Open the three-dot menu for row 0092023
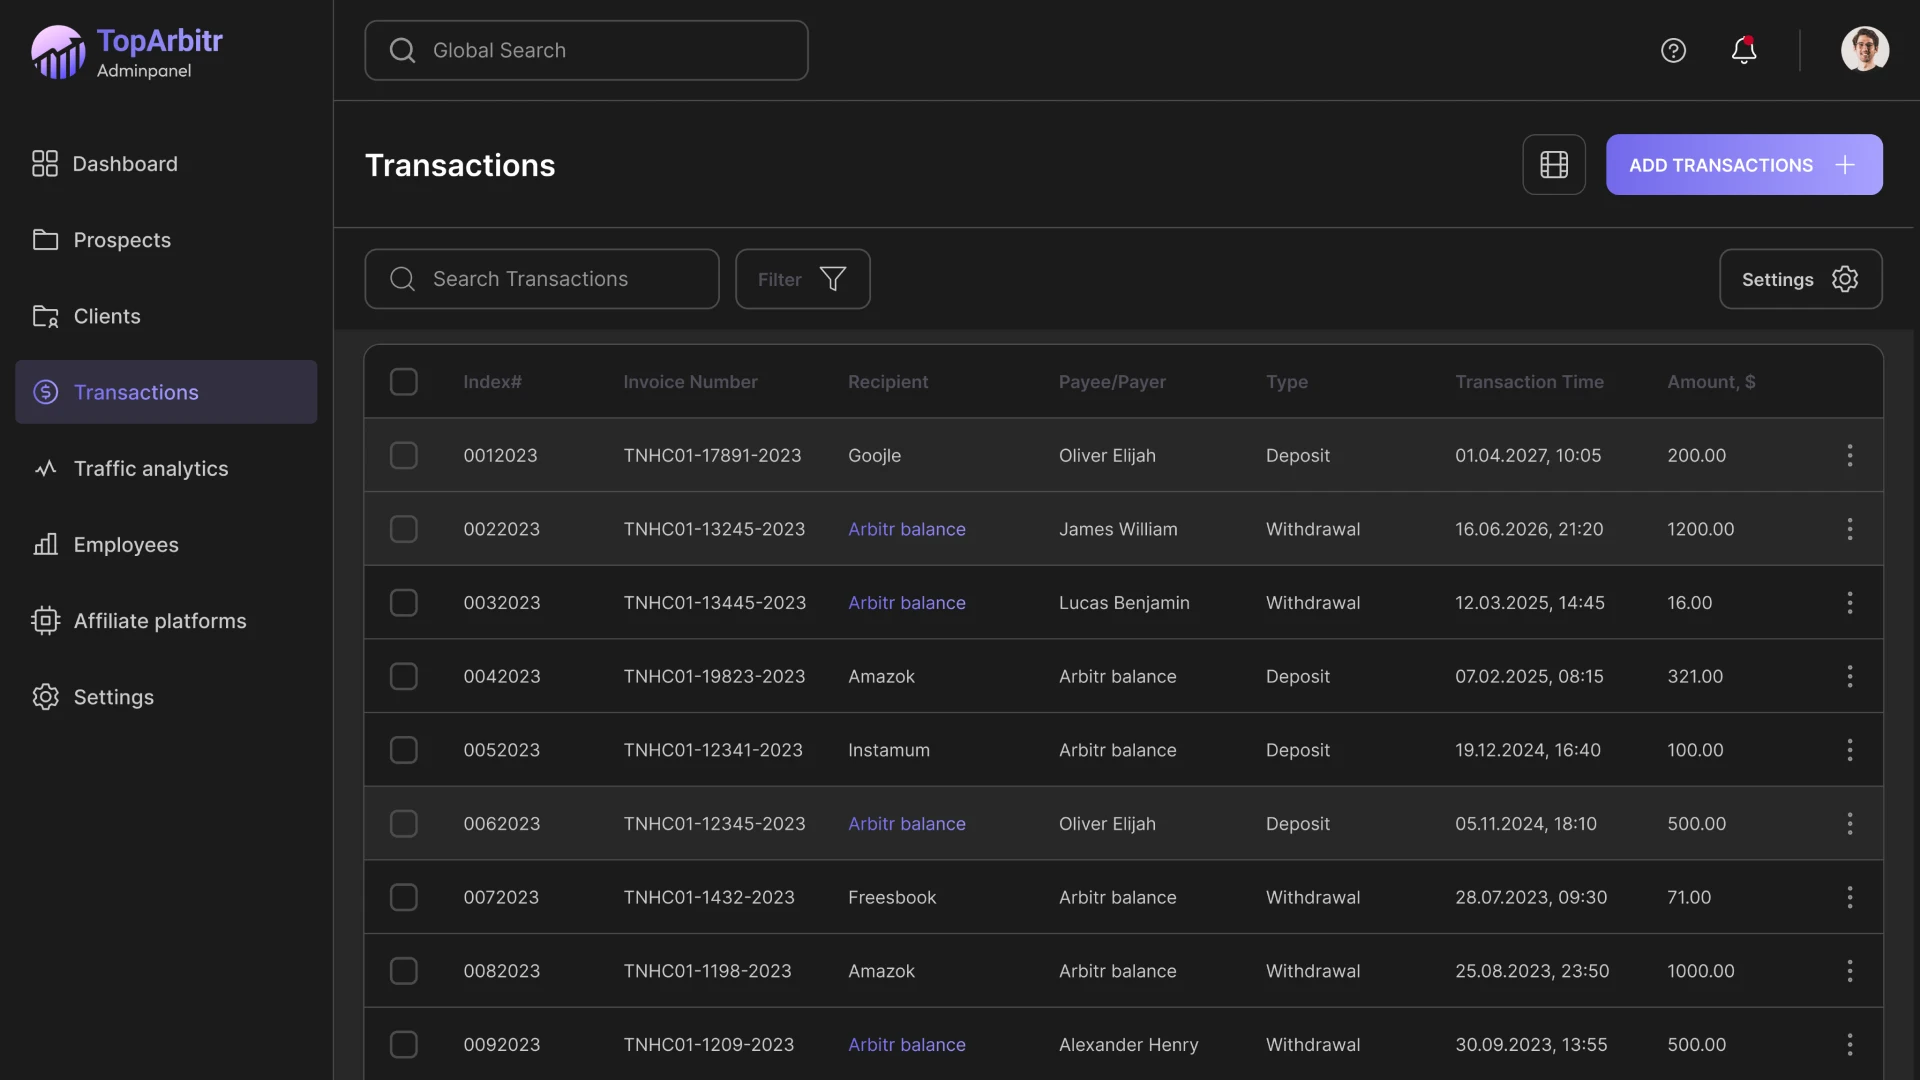The image size is (1920, 1080). [x=1850, y=1044]
